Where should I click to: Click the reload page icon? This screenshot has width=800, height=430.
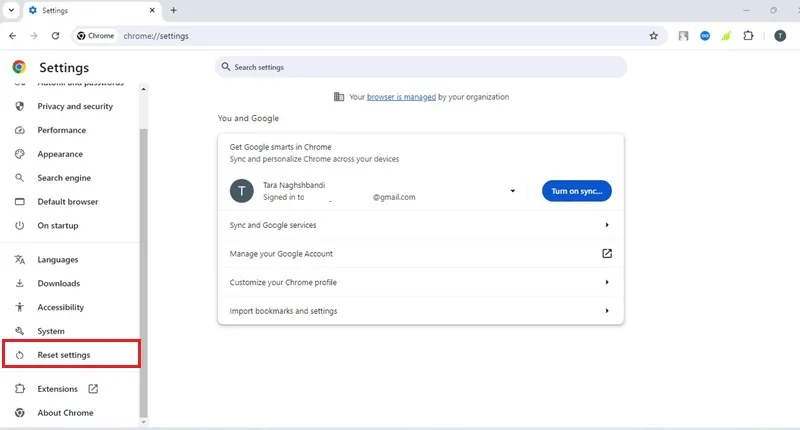click(56, 36)
